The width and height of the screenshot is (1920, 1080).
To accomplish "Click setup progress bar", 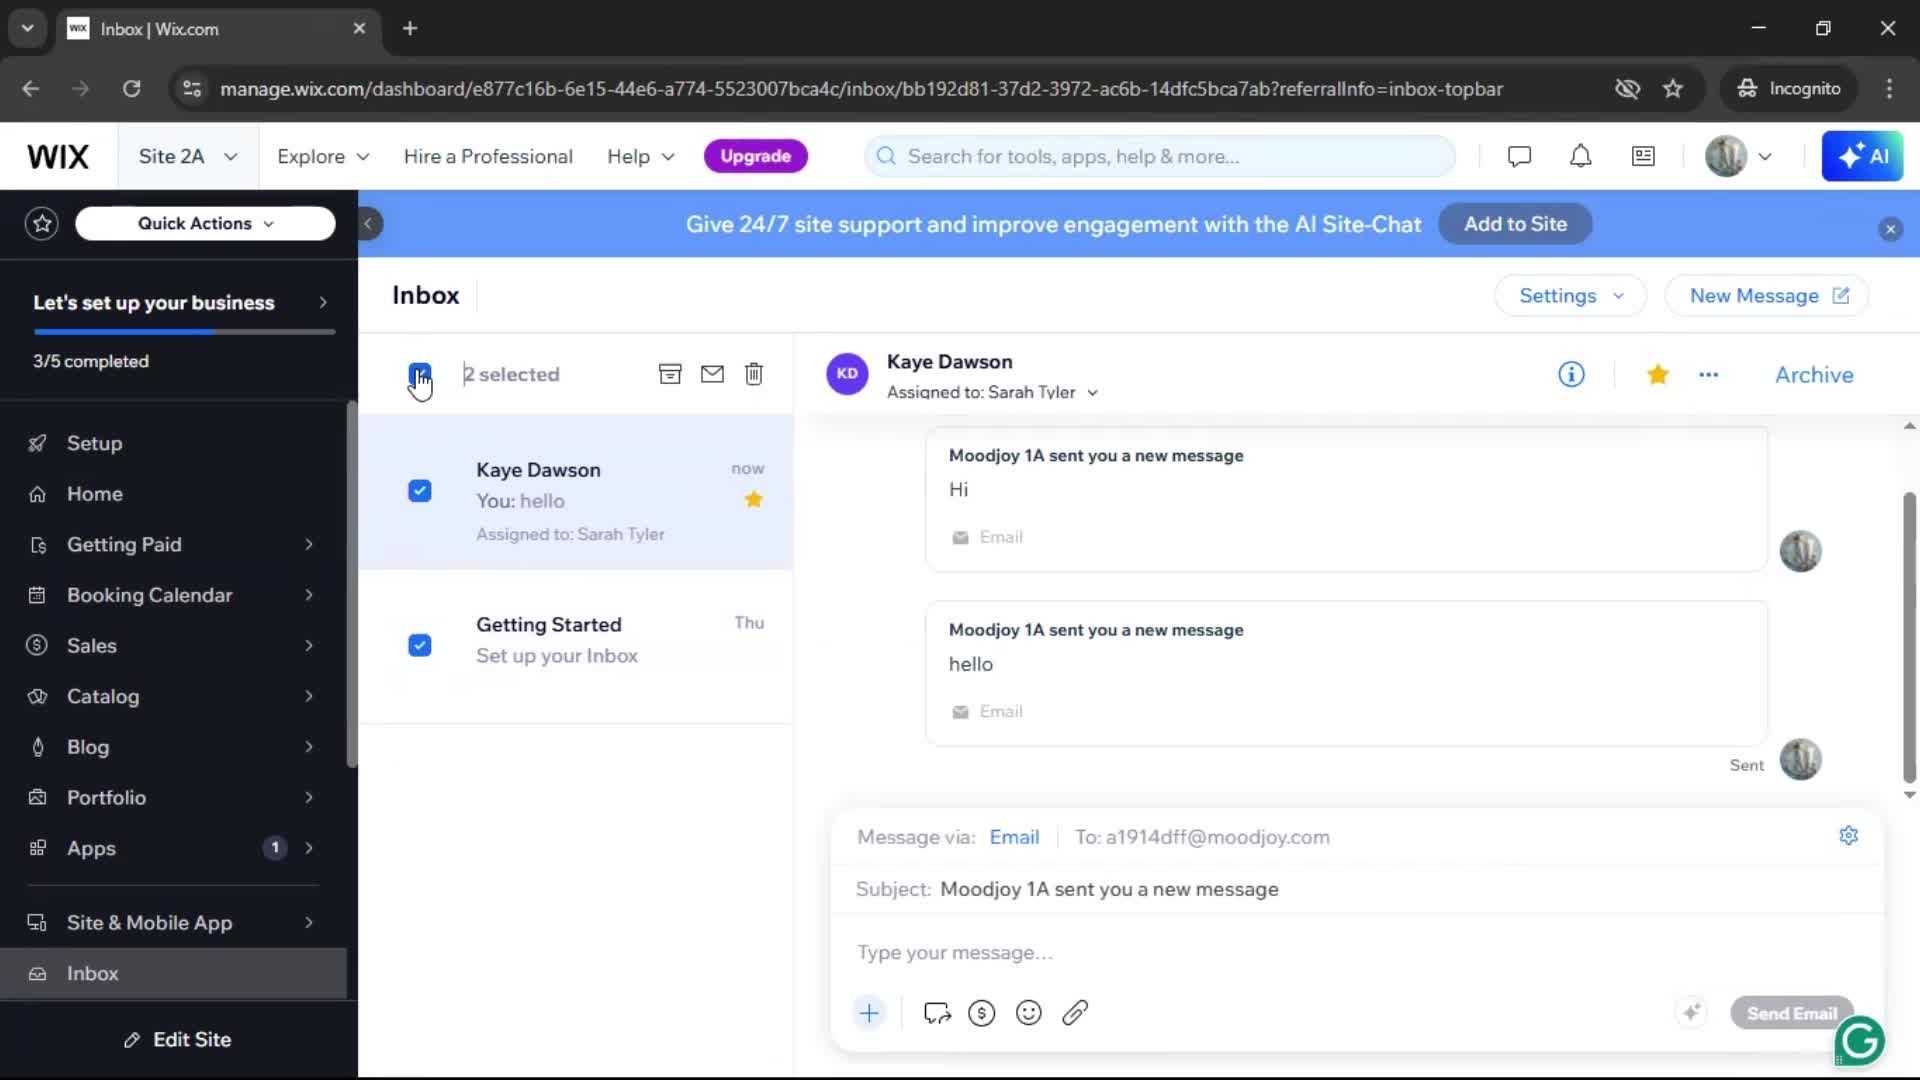I will click(x=184, y=331).
